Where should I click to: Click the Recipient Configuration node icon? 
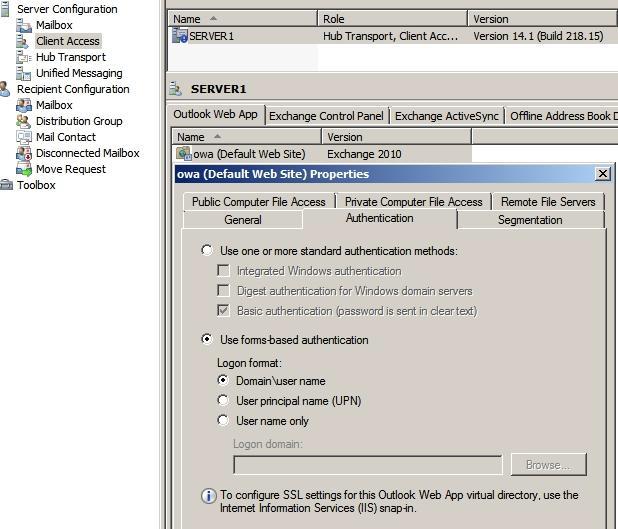(x=5, y=89)
